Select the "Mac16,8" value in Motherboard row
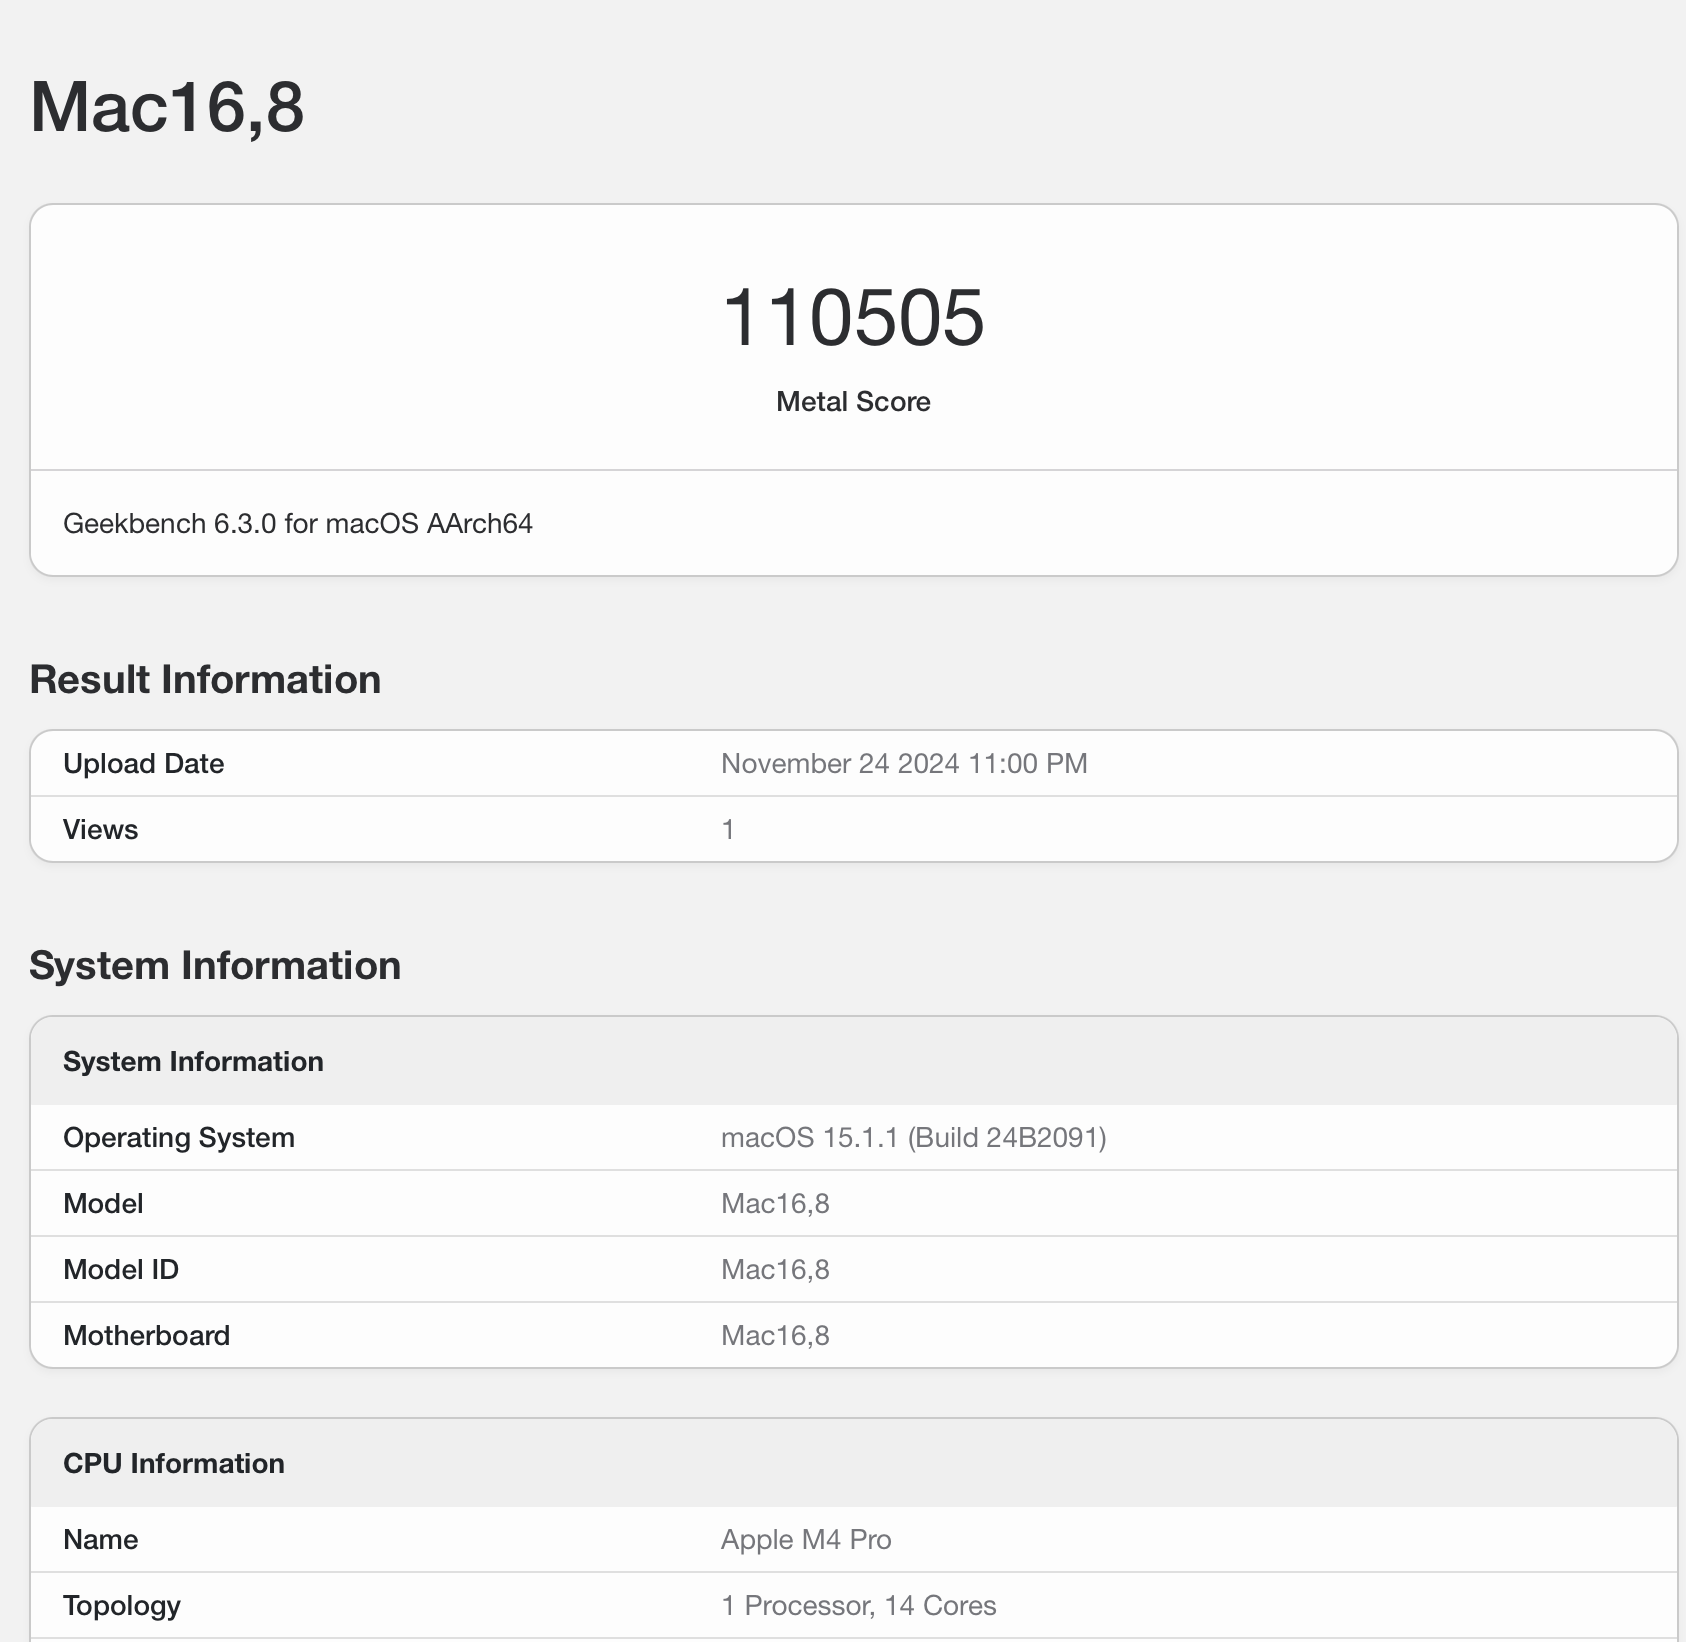 [775, 1336]
